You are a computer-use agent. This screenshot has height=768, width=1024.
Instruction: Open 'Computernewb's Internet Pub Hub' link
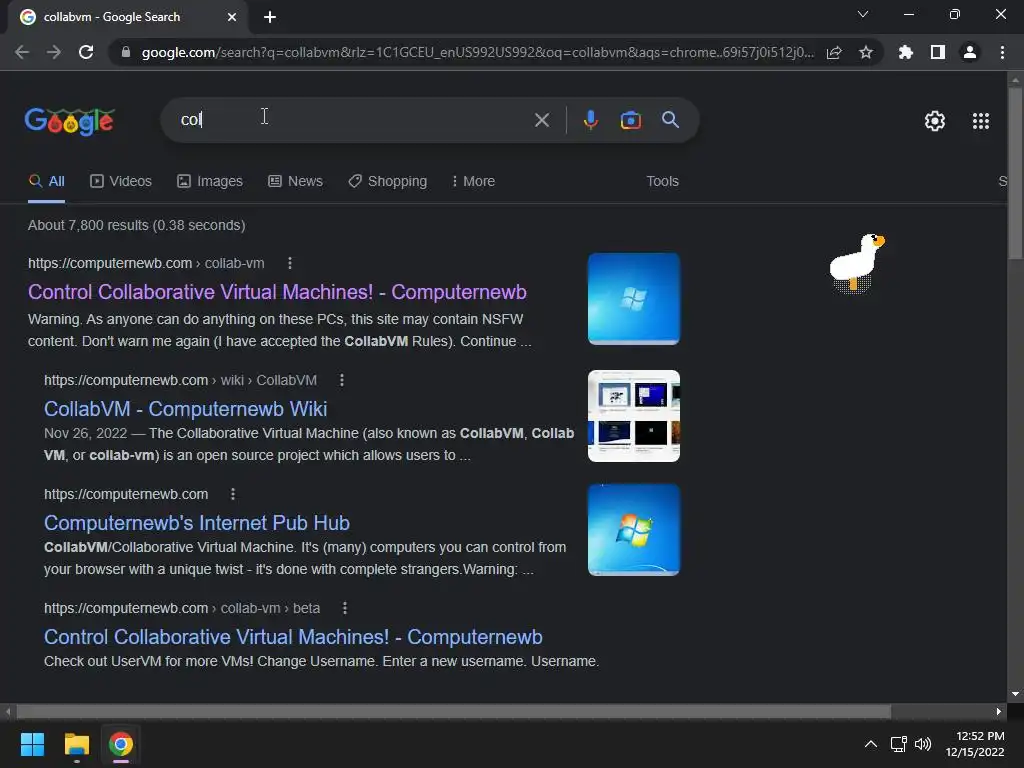pos(197,523)
